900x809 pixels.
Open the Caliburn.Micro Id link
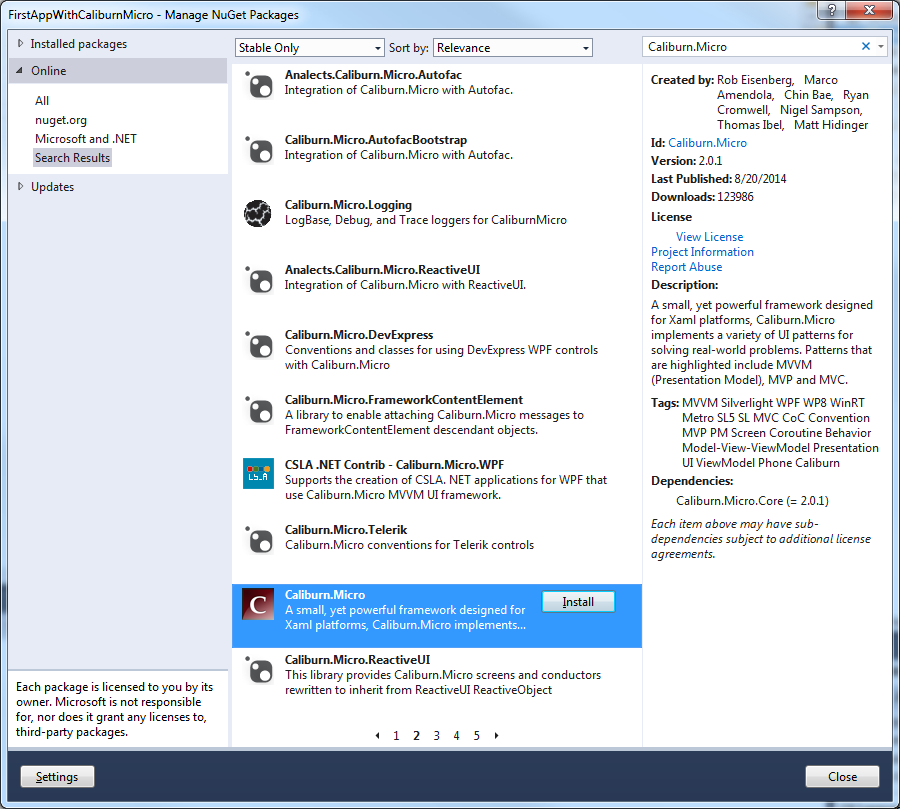(x=707, y=143)
